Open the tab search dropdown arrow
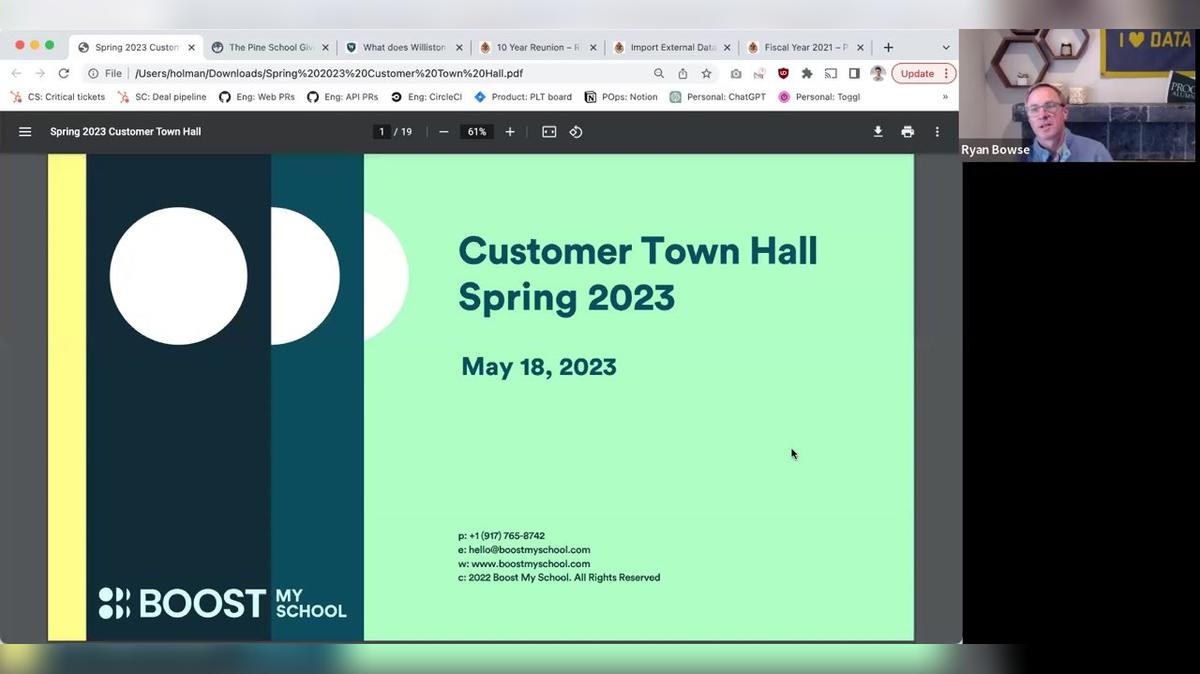 tap(946, 47)
